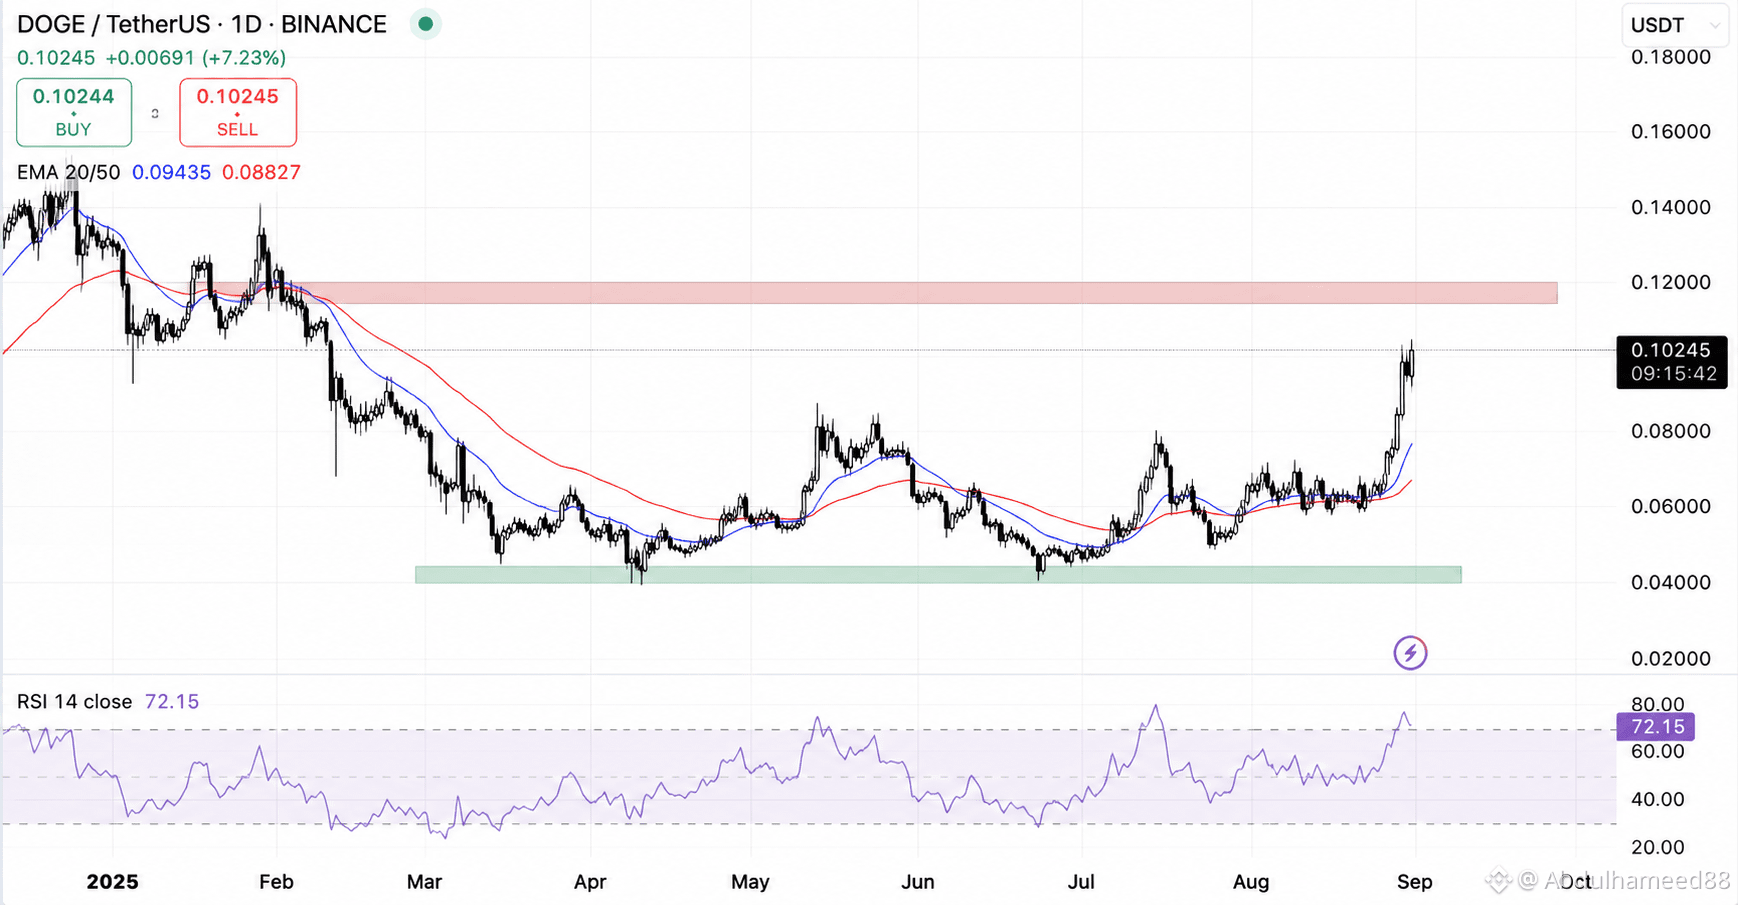Screen dimensions: 1738x905
Task: Click the 60.00 RSI axis label
Action: (x=1658, y=752)
